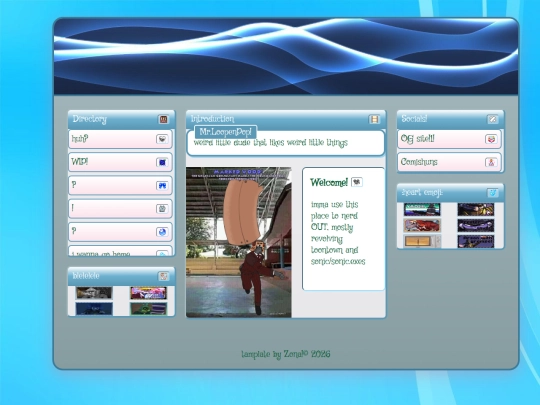Screen dimensions: 540x405
Task: Open the orange tan heart emoji button
Action: (x=422, y=241)
